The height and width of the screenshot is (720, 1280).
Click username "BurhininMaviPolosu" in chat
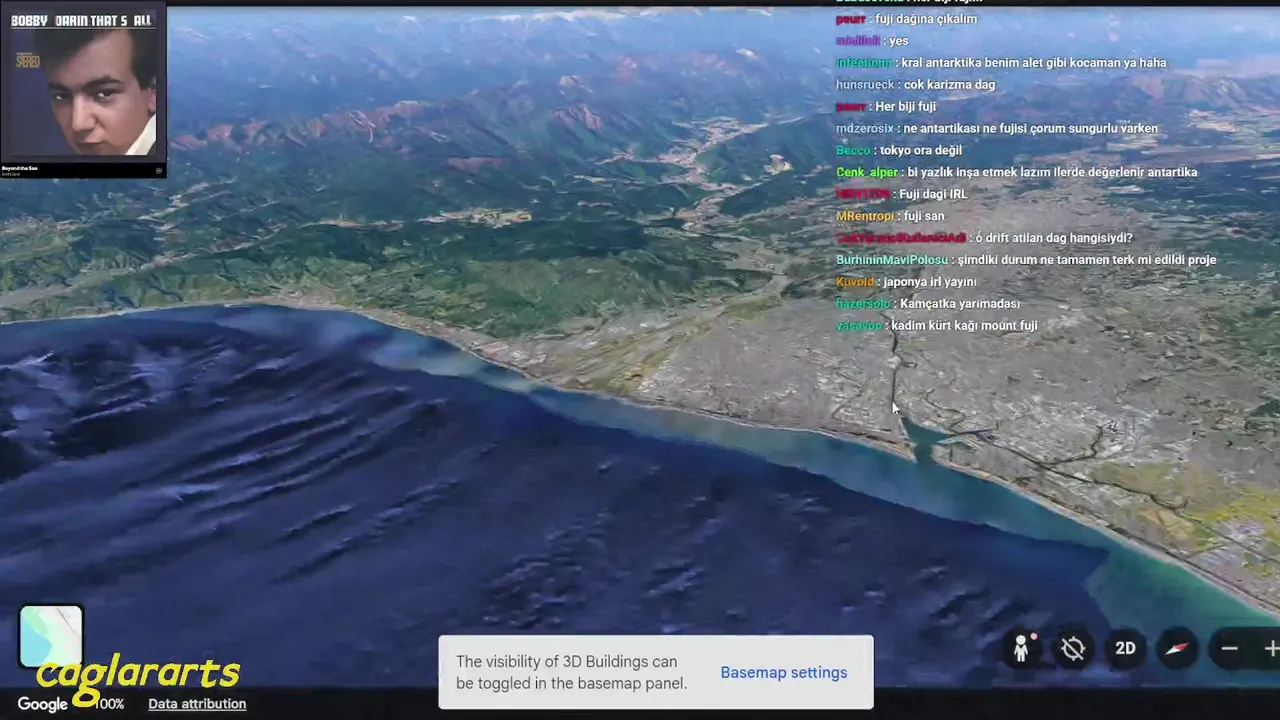click(892, 260)
